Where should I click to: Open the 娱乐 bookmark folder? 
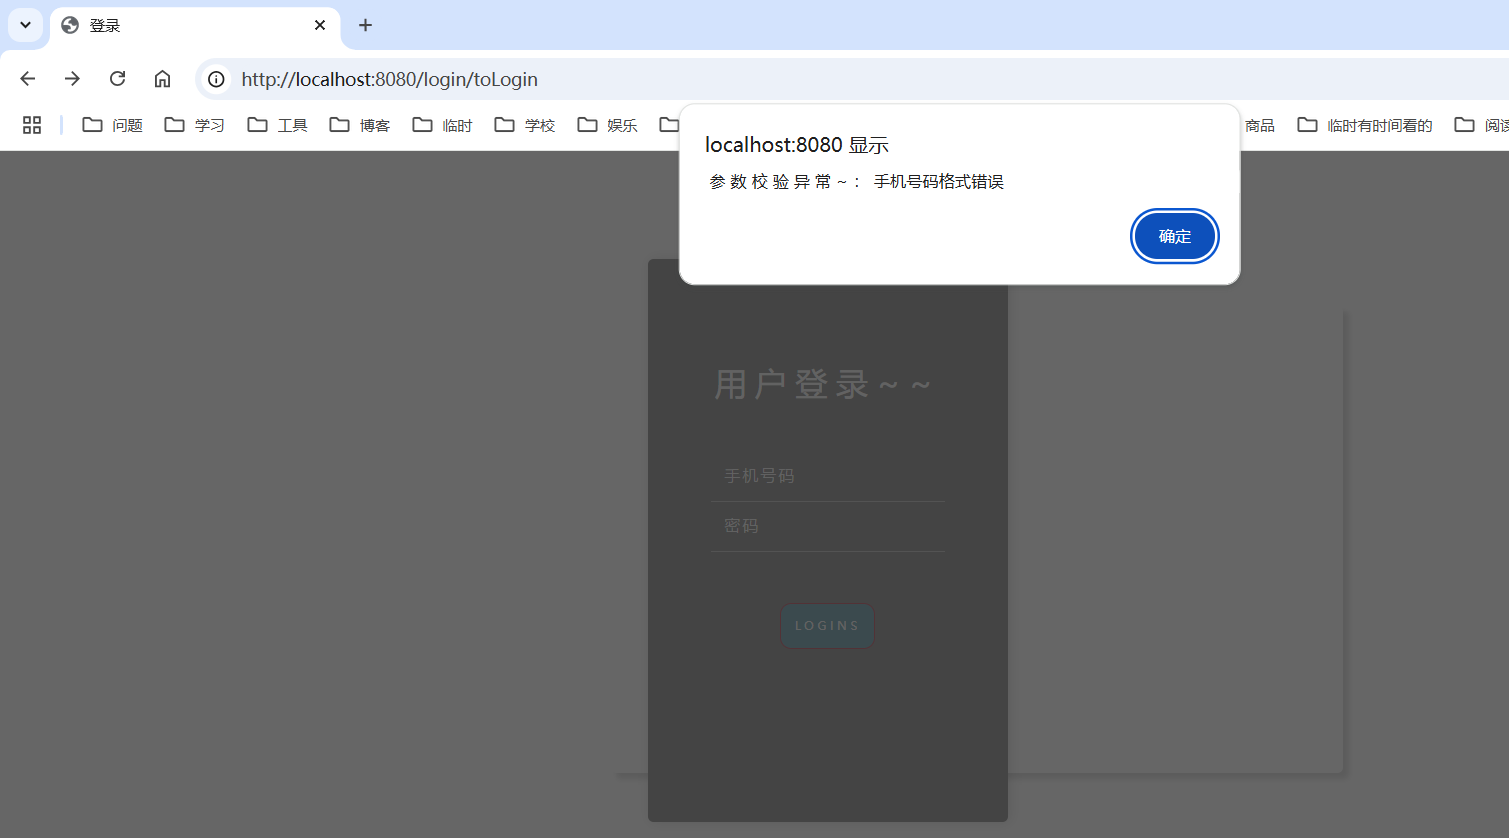coord(608,125)
